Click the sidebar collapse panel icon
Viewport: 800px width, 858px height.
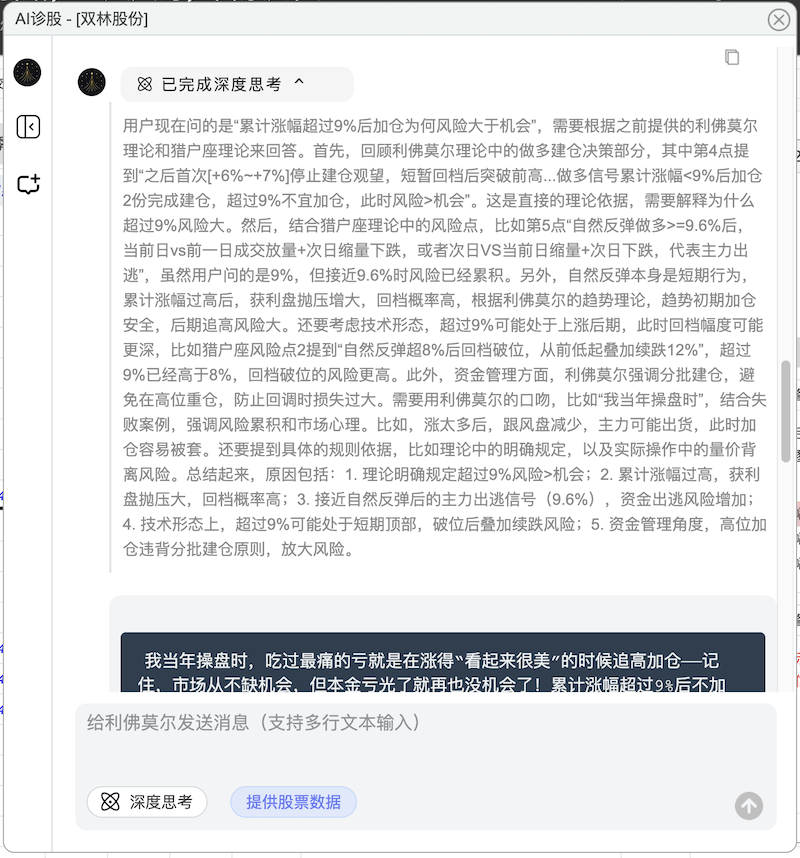[28, 127]
